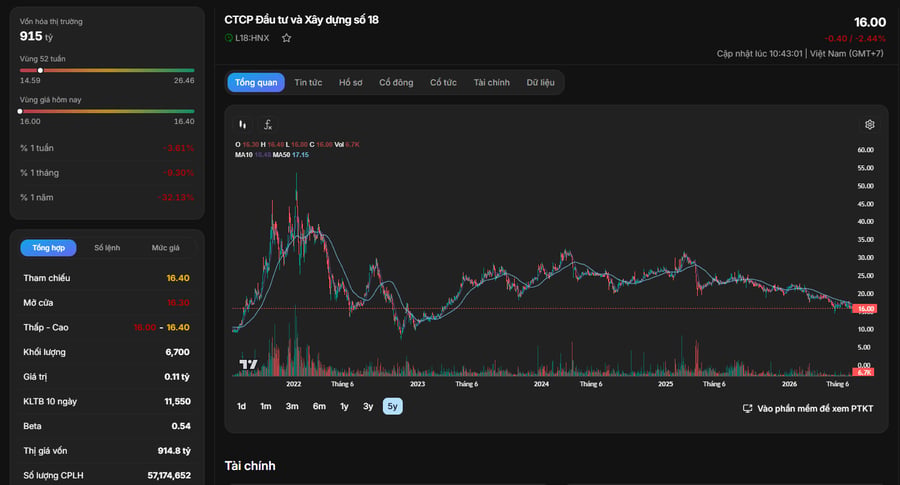Click the green clock icon beside L18:HNX
The width and height of the screenshot is (900, 485).
228,38
